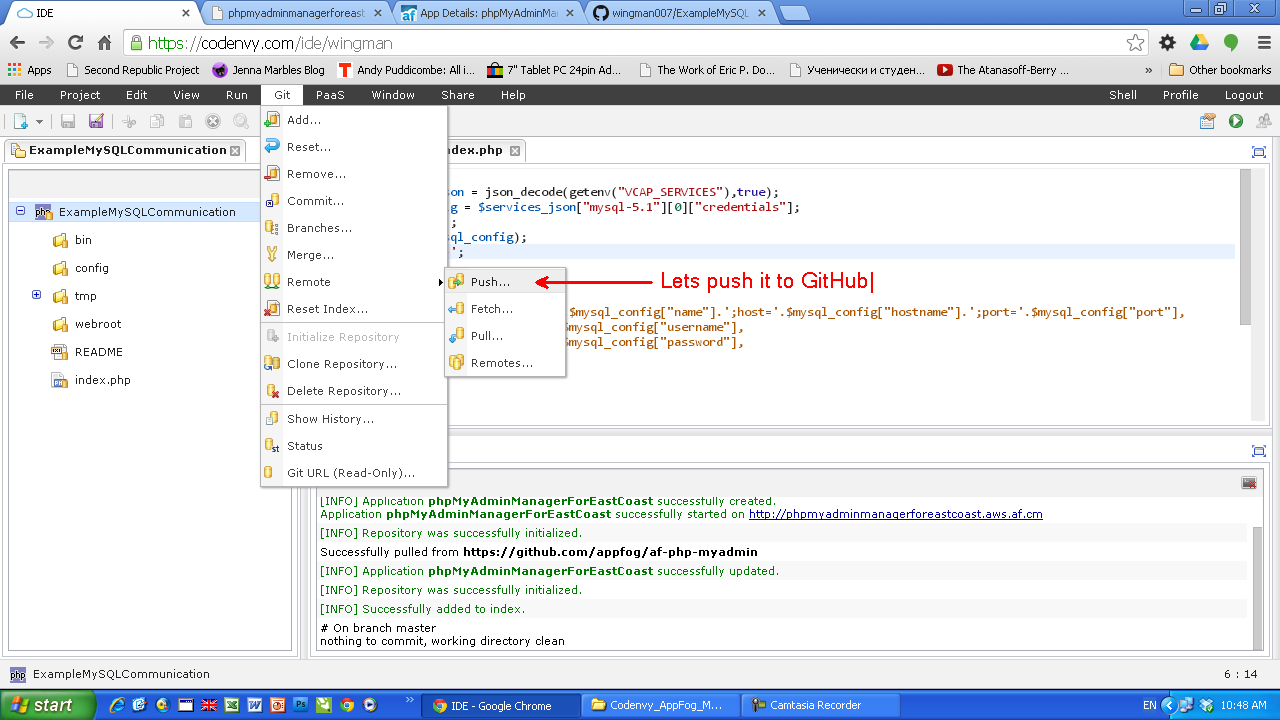Click the Profile link in menu bar
1280x720 pixels.
coord(1180,95)
